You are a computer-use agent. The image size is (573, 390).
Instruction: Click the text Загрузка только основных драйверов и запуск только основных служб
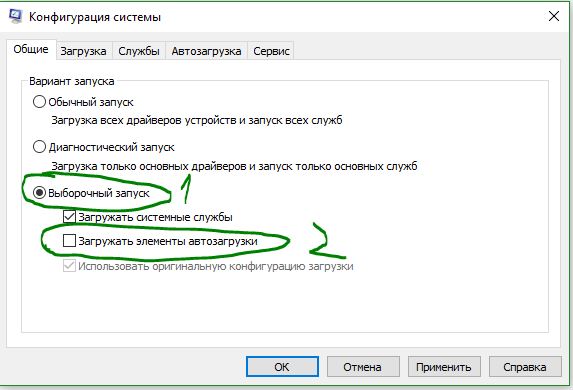click(234, 166)
